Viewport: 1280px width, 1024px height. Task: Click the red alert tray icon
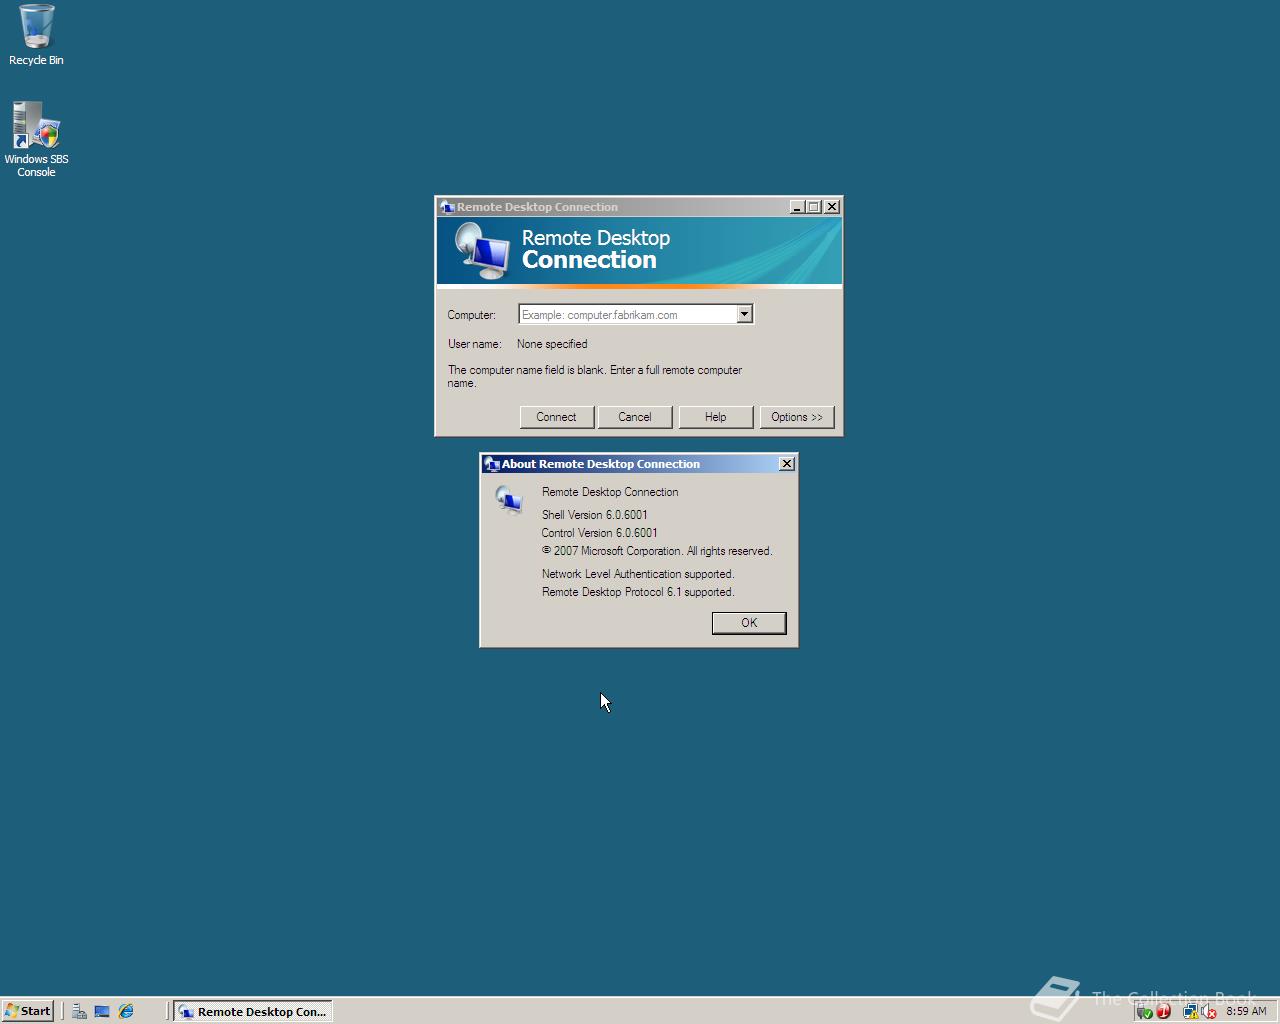click(x=1163, y=1011)
